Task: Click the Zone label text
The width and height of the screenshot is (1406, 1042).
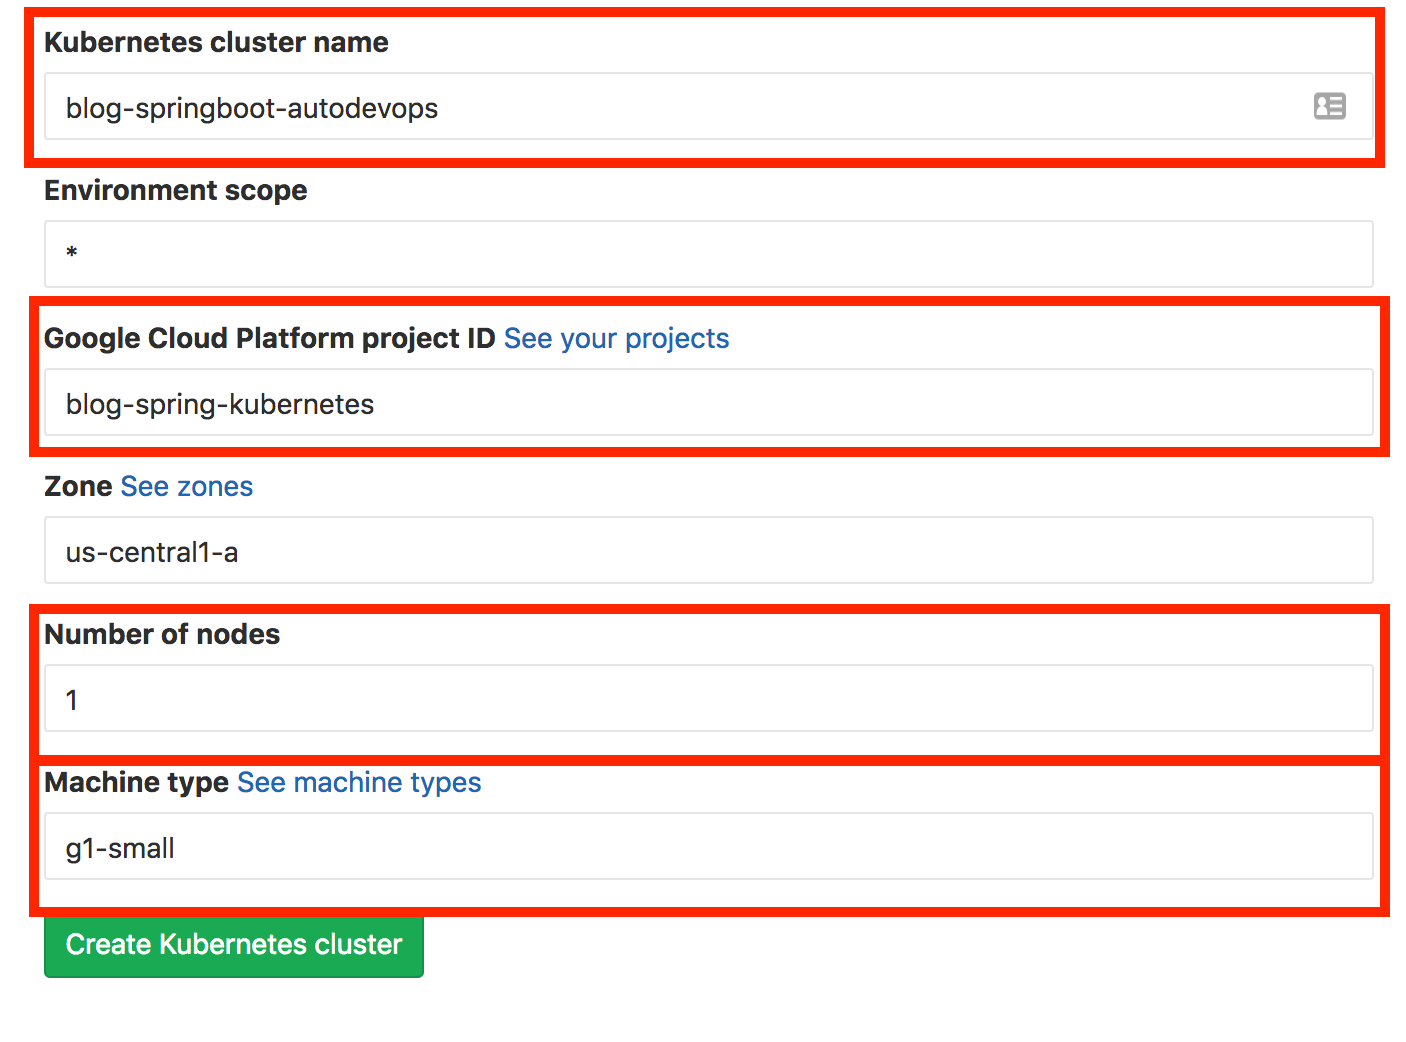Action: (78, 487)
